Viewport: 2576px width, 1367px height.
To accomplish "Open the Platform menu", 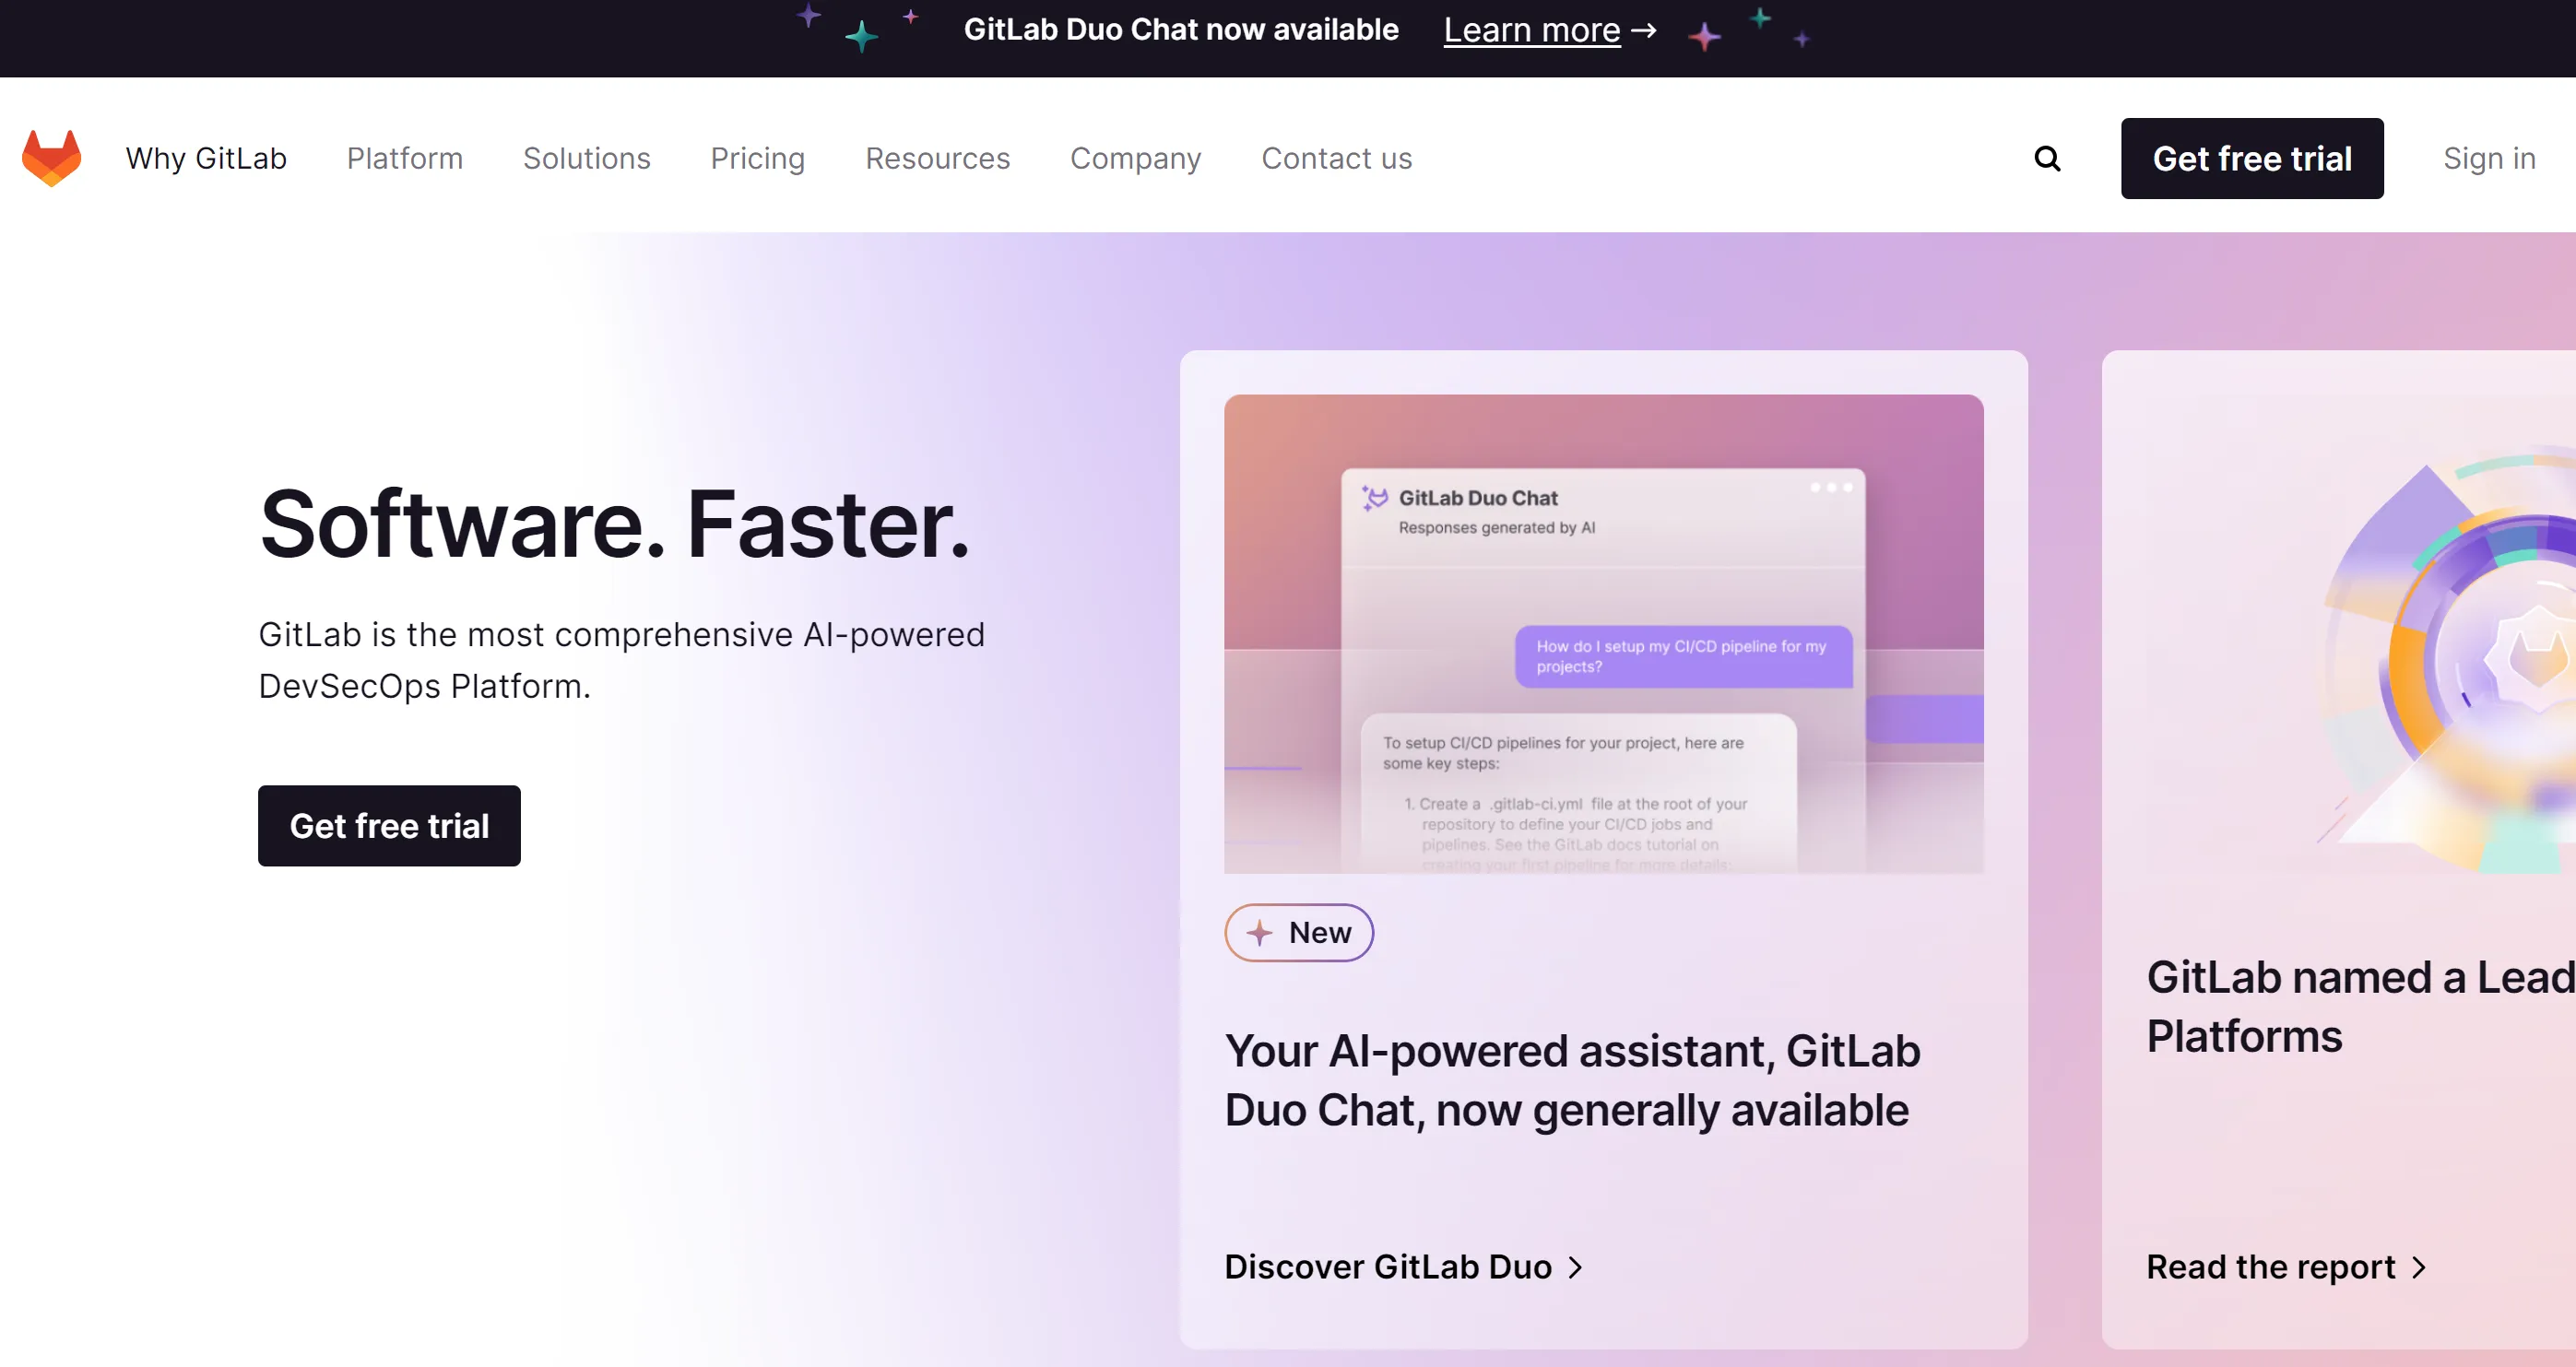I will pos(405,159).
